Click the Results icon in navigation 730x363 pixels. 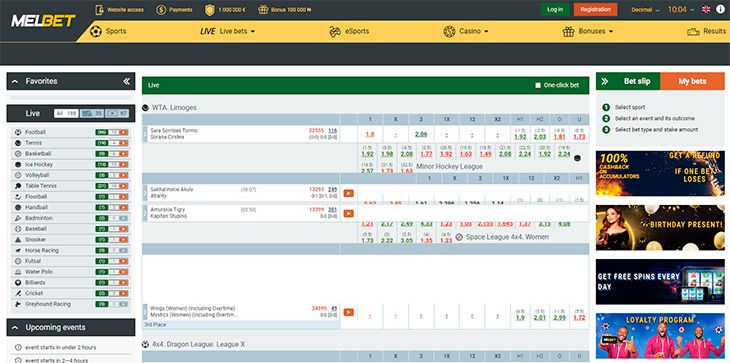pyautogui.click(x=694, y=31)
